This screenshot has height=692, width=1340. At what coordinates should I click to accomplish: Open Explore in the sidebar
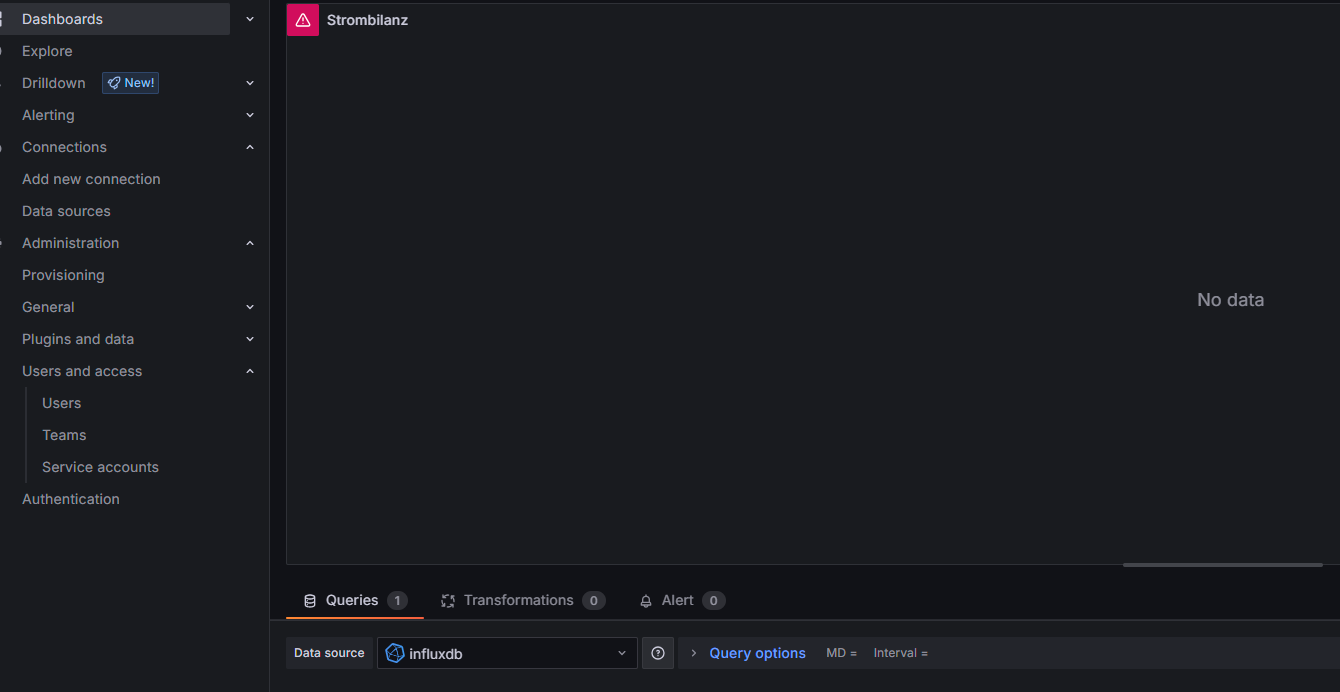[47, 51]
